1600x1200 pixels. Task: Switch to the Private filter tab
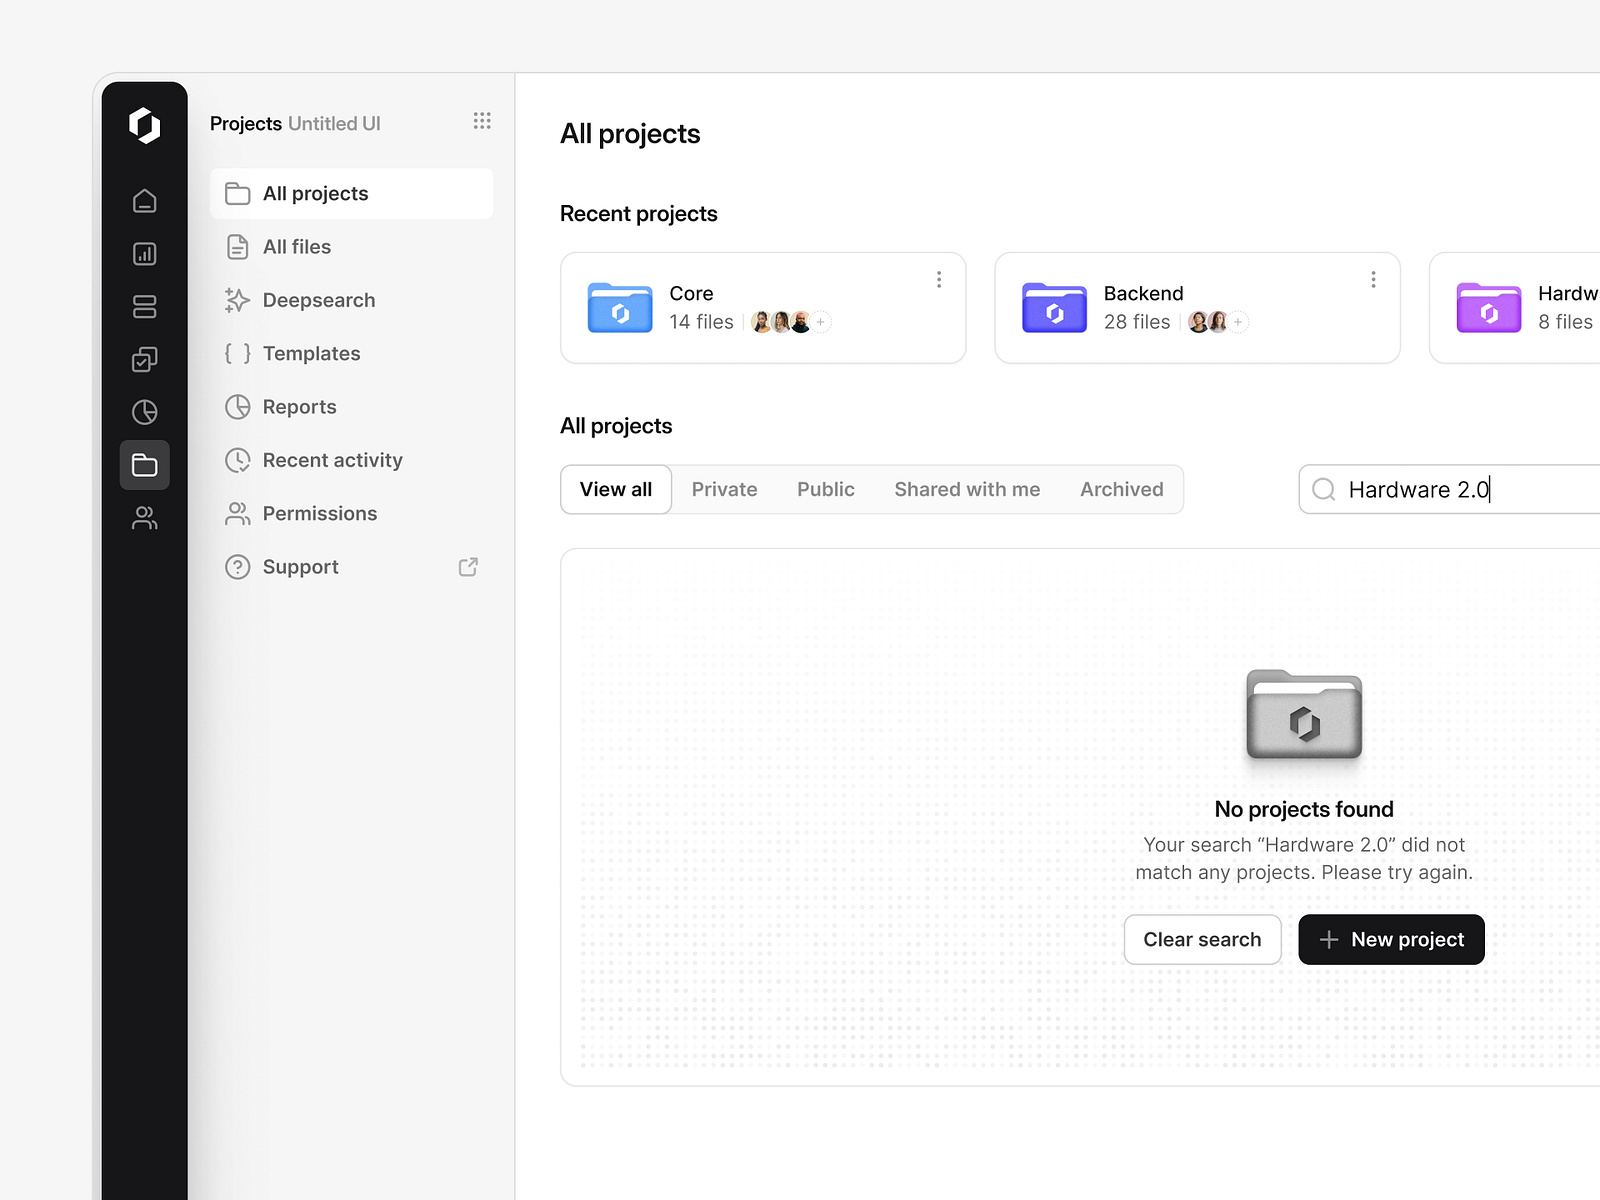coord(724,489)
